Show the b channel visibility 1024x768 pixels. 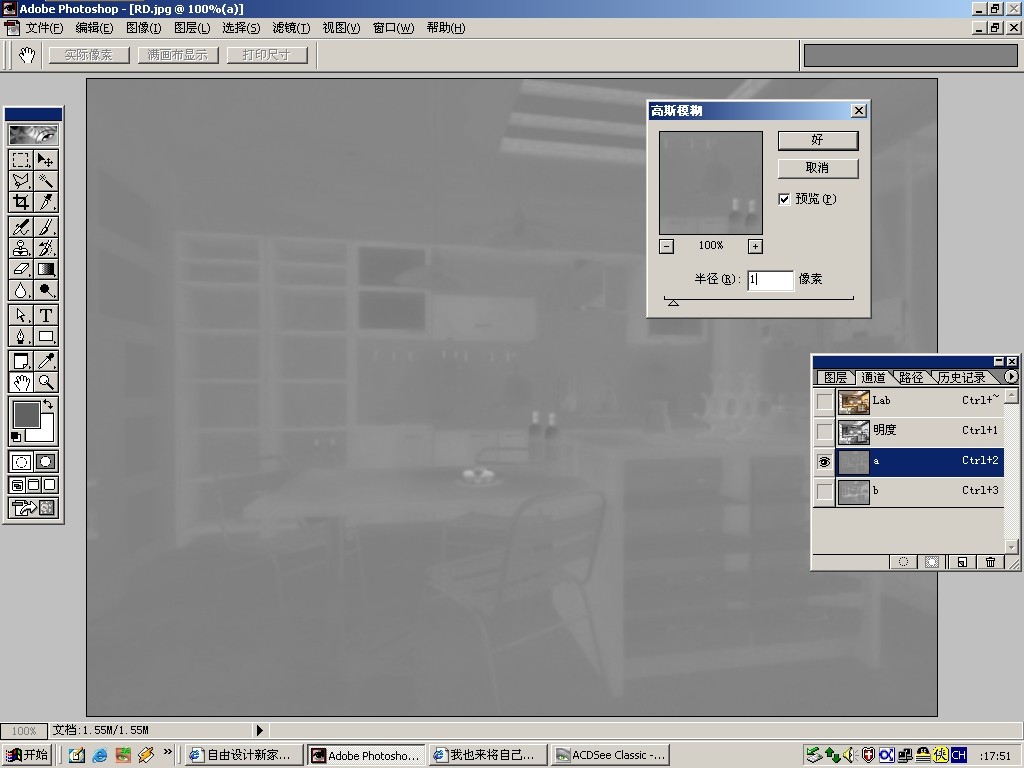(824, 491)
